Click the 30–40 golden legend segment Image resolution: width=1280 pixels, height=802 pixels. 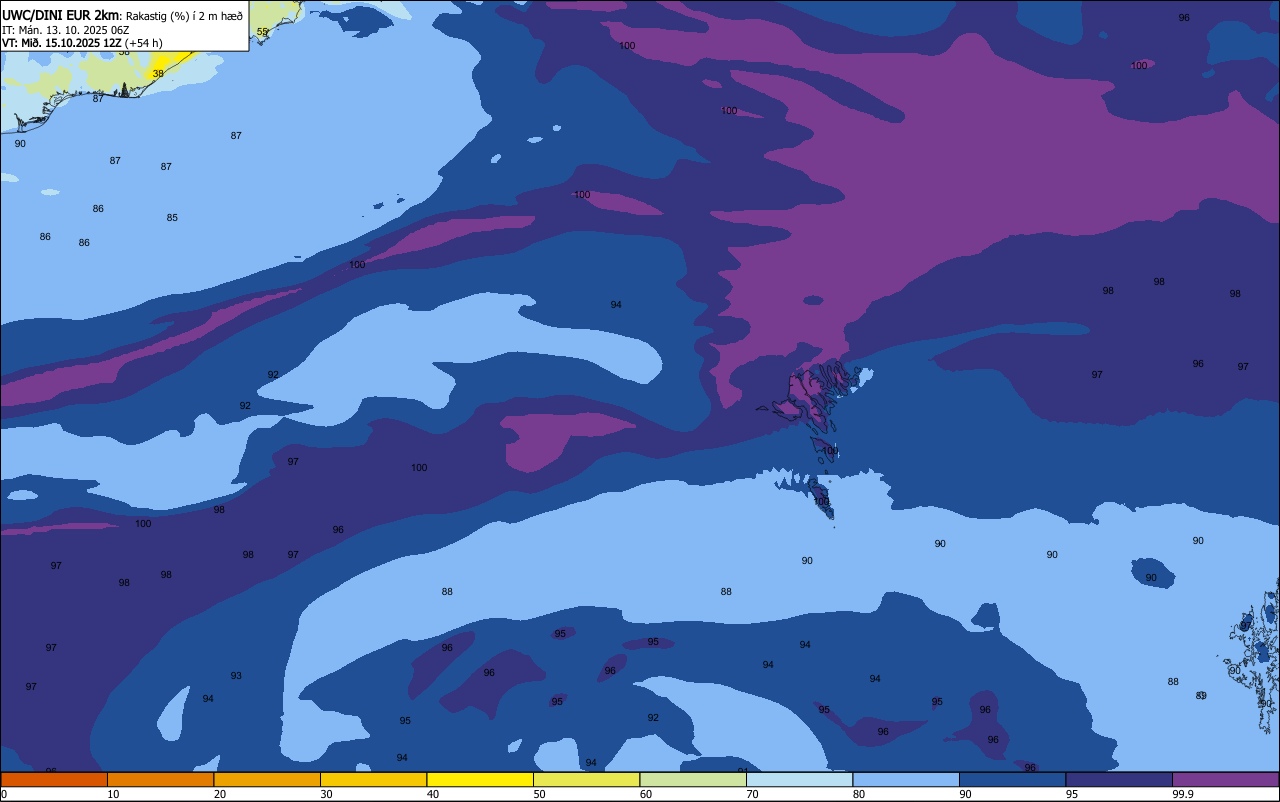tap(373, 779)
